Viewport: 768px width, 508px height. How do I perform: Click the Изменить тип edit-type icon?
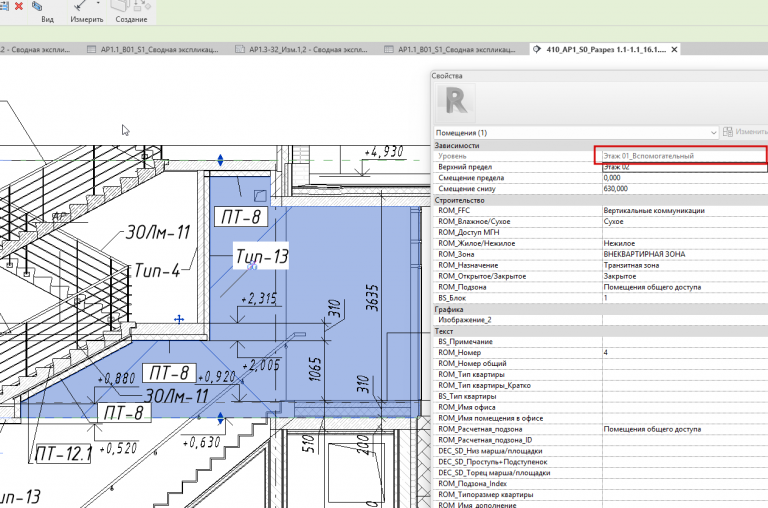tap(728, 132)
